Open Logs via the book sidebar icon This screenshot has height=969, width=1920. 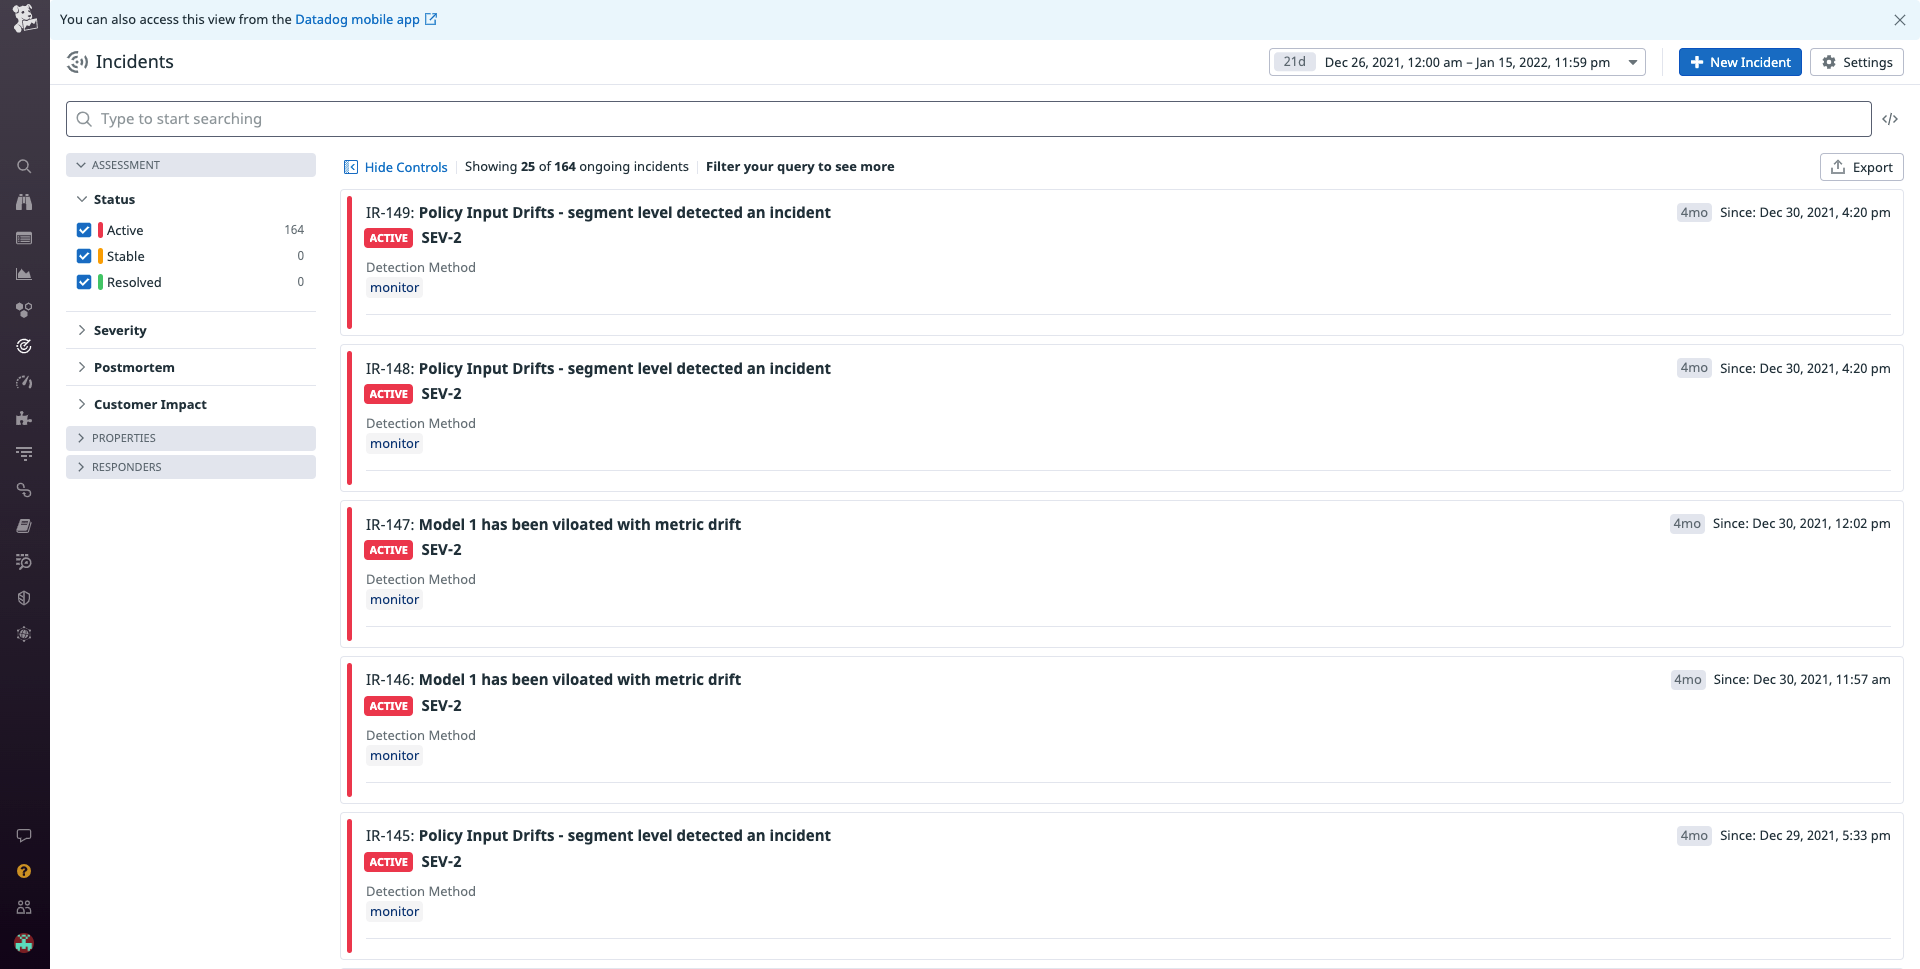point(24,525)
